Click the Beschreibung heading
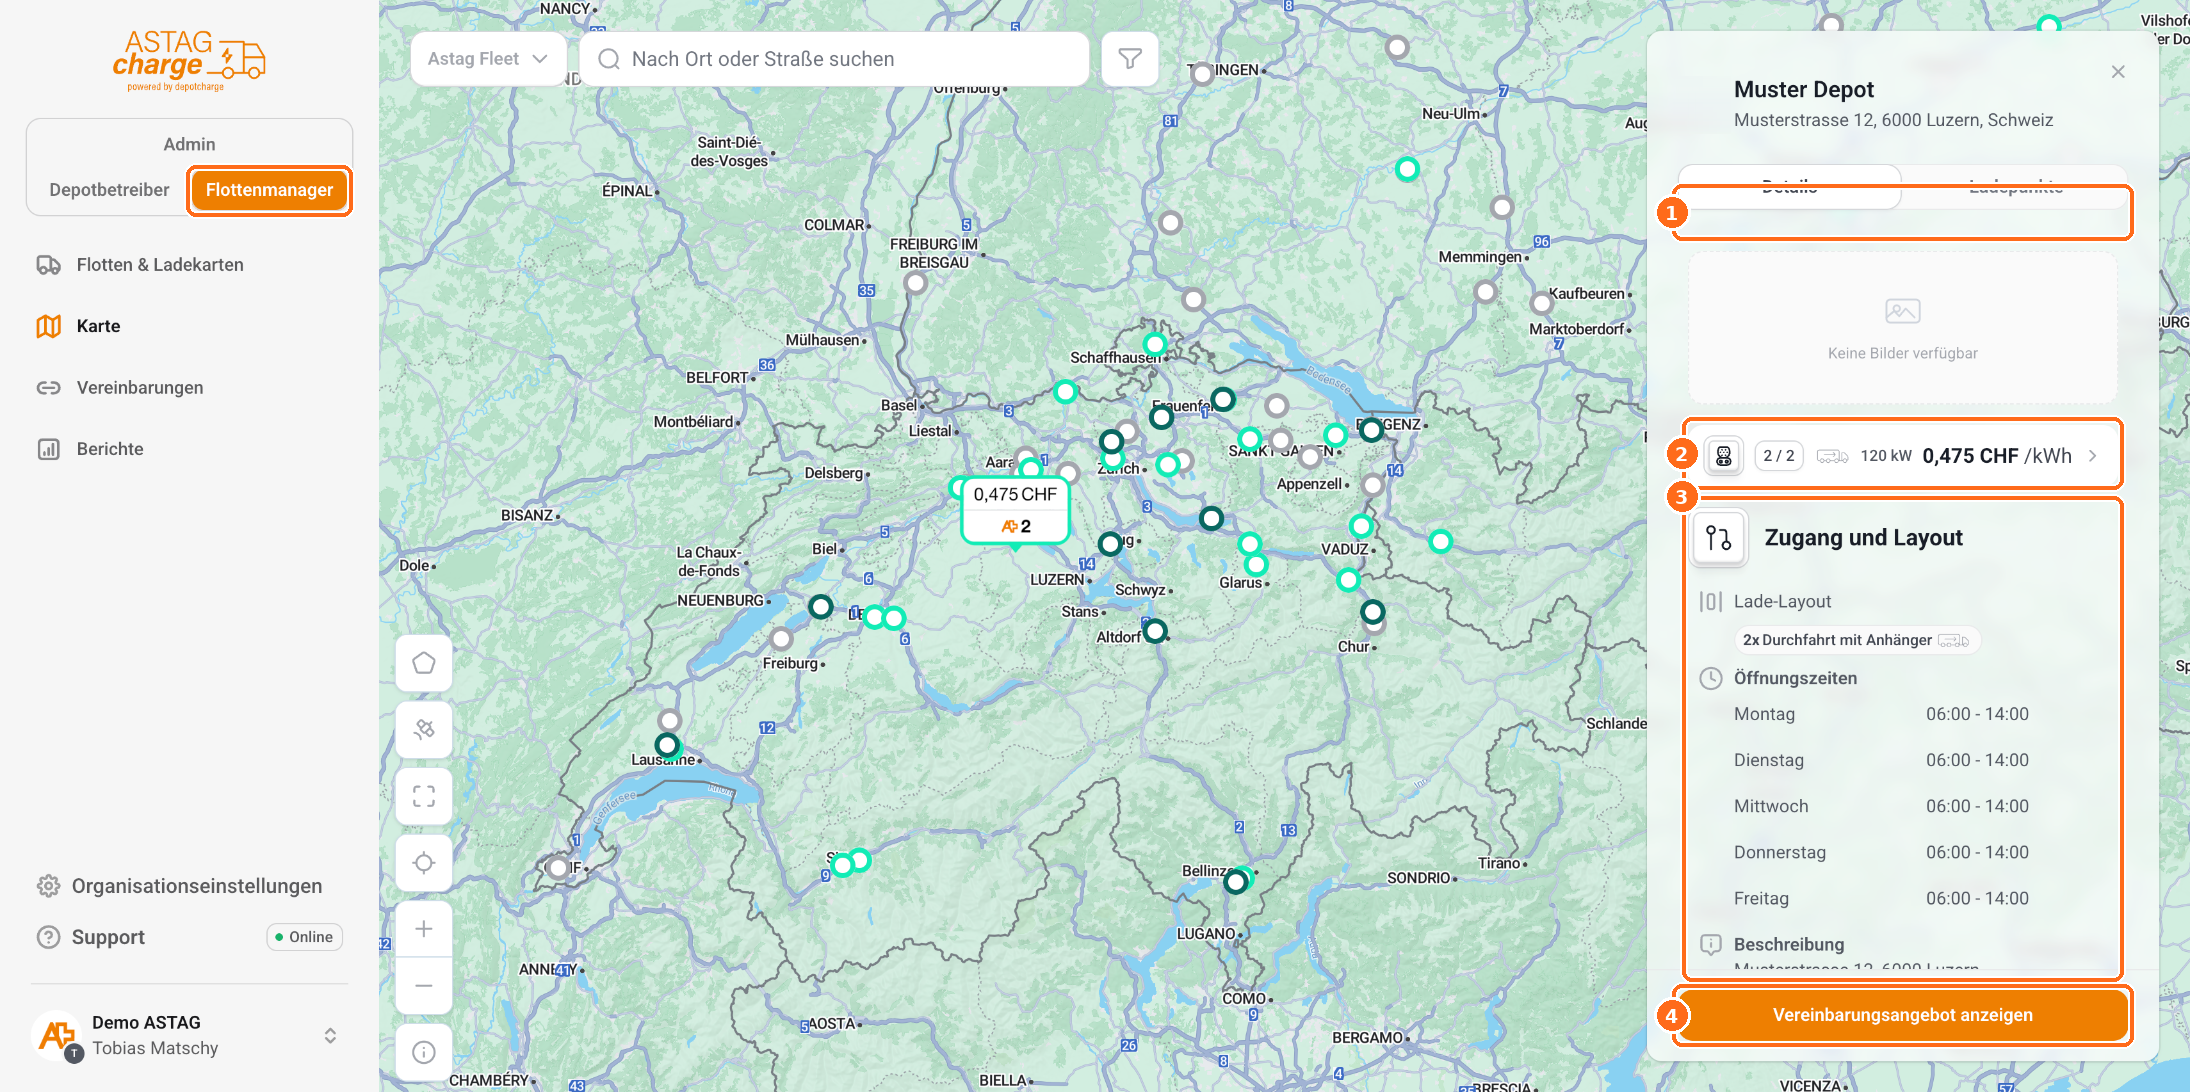The height and width of the screenshot is (1092, 2190). 1789,944
